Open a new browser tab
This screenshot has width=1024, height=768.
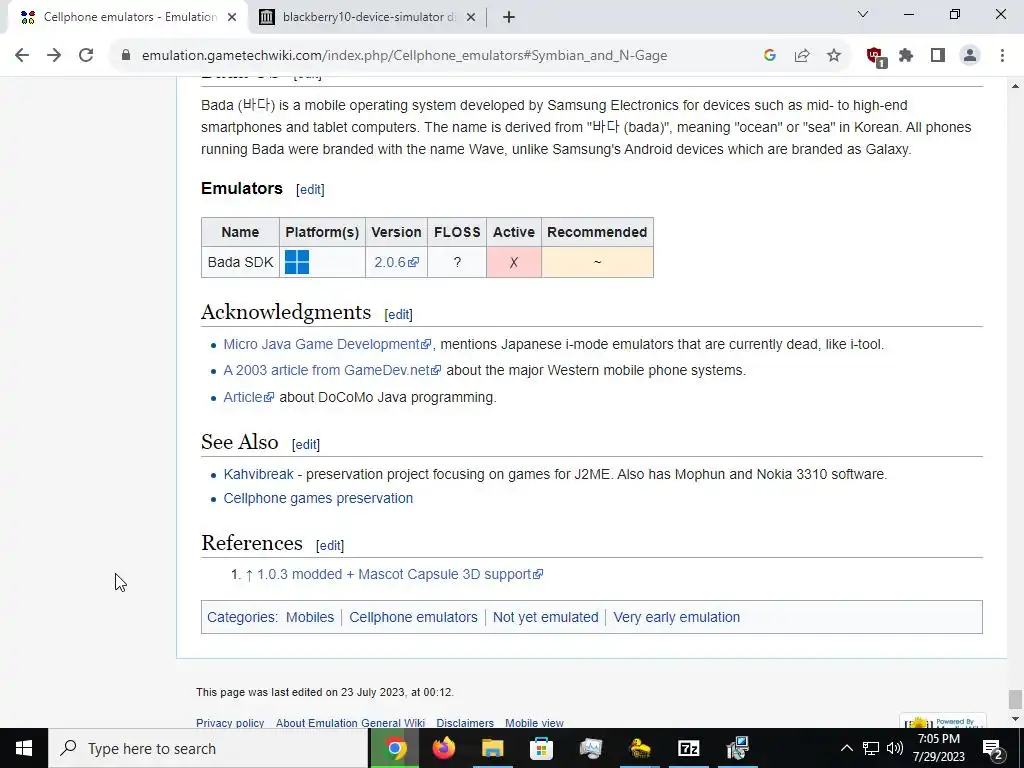[509, 18]
